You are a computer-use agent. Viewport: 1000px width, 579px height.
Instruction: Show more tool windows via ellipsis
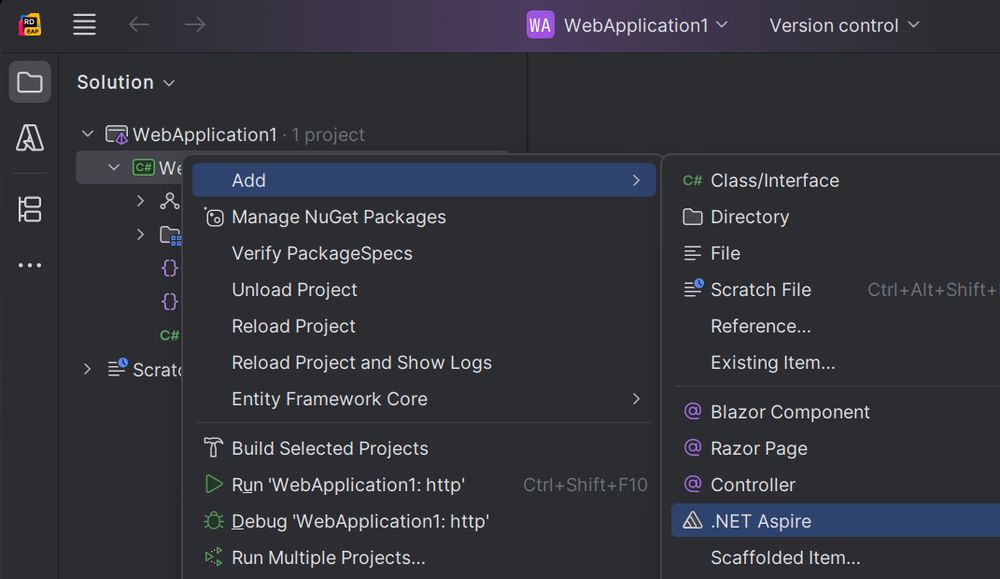pos(29,265)
